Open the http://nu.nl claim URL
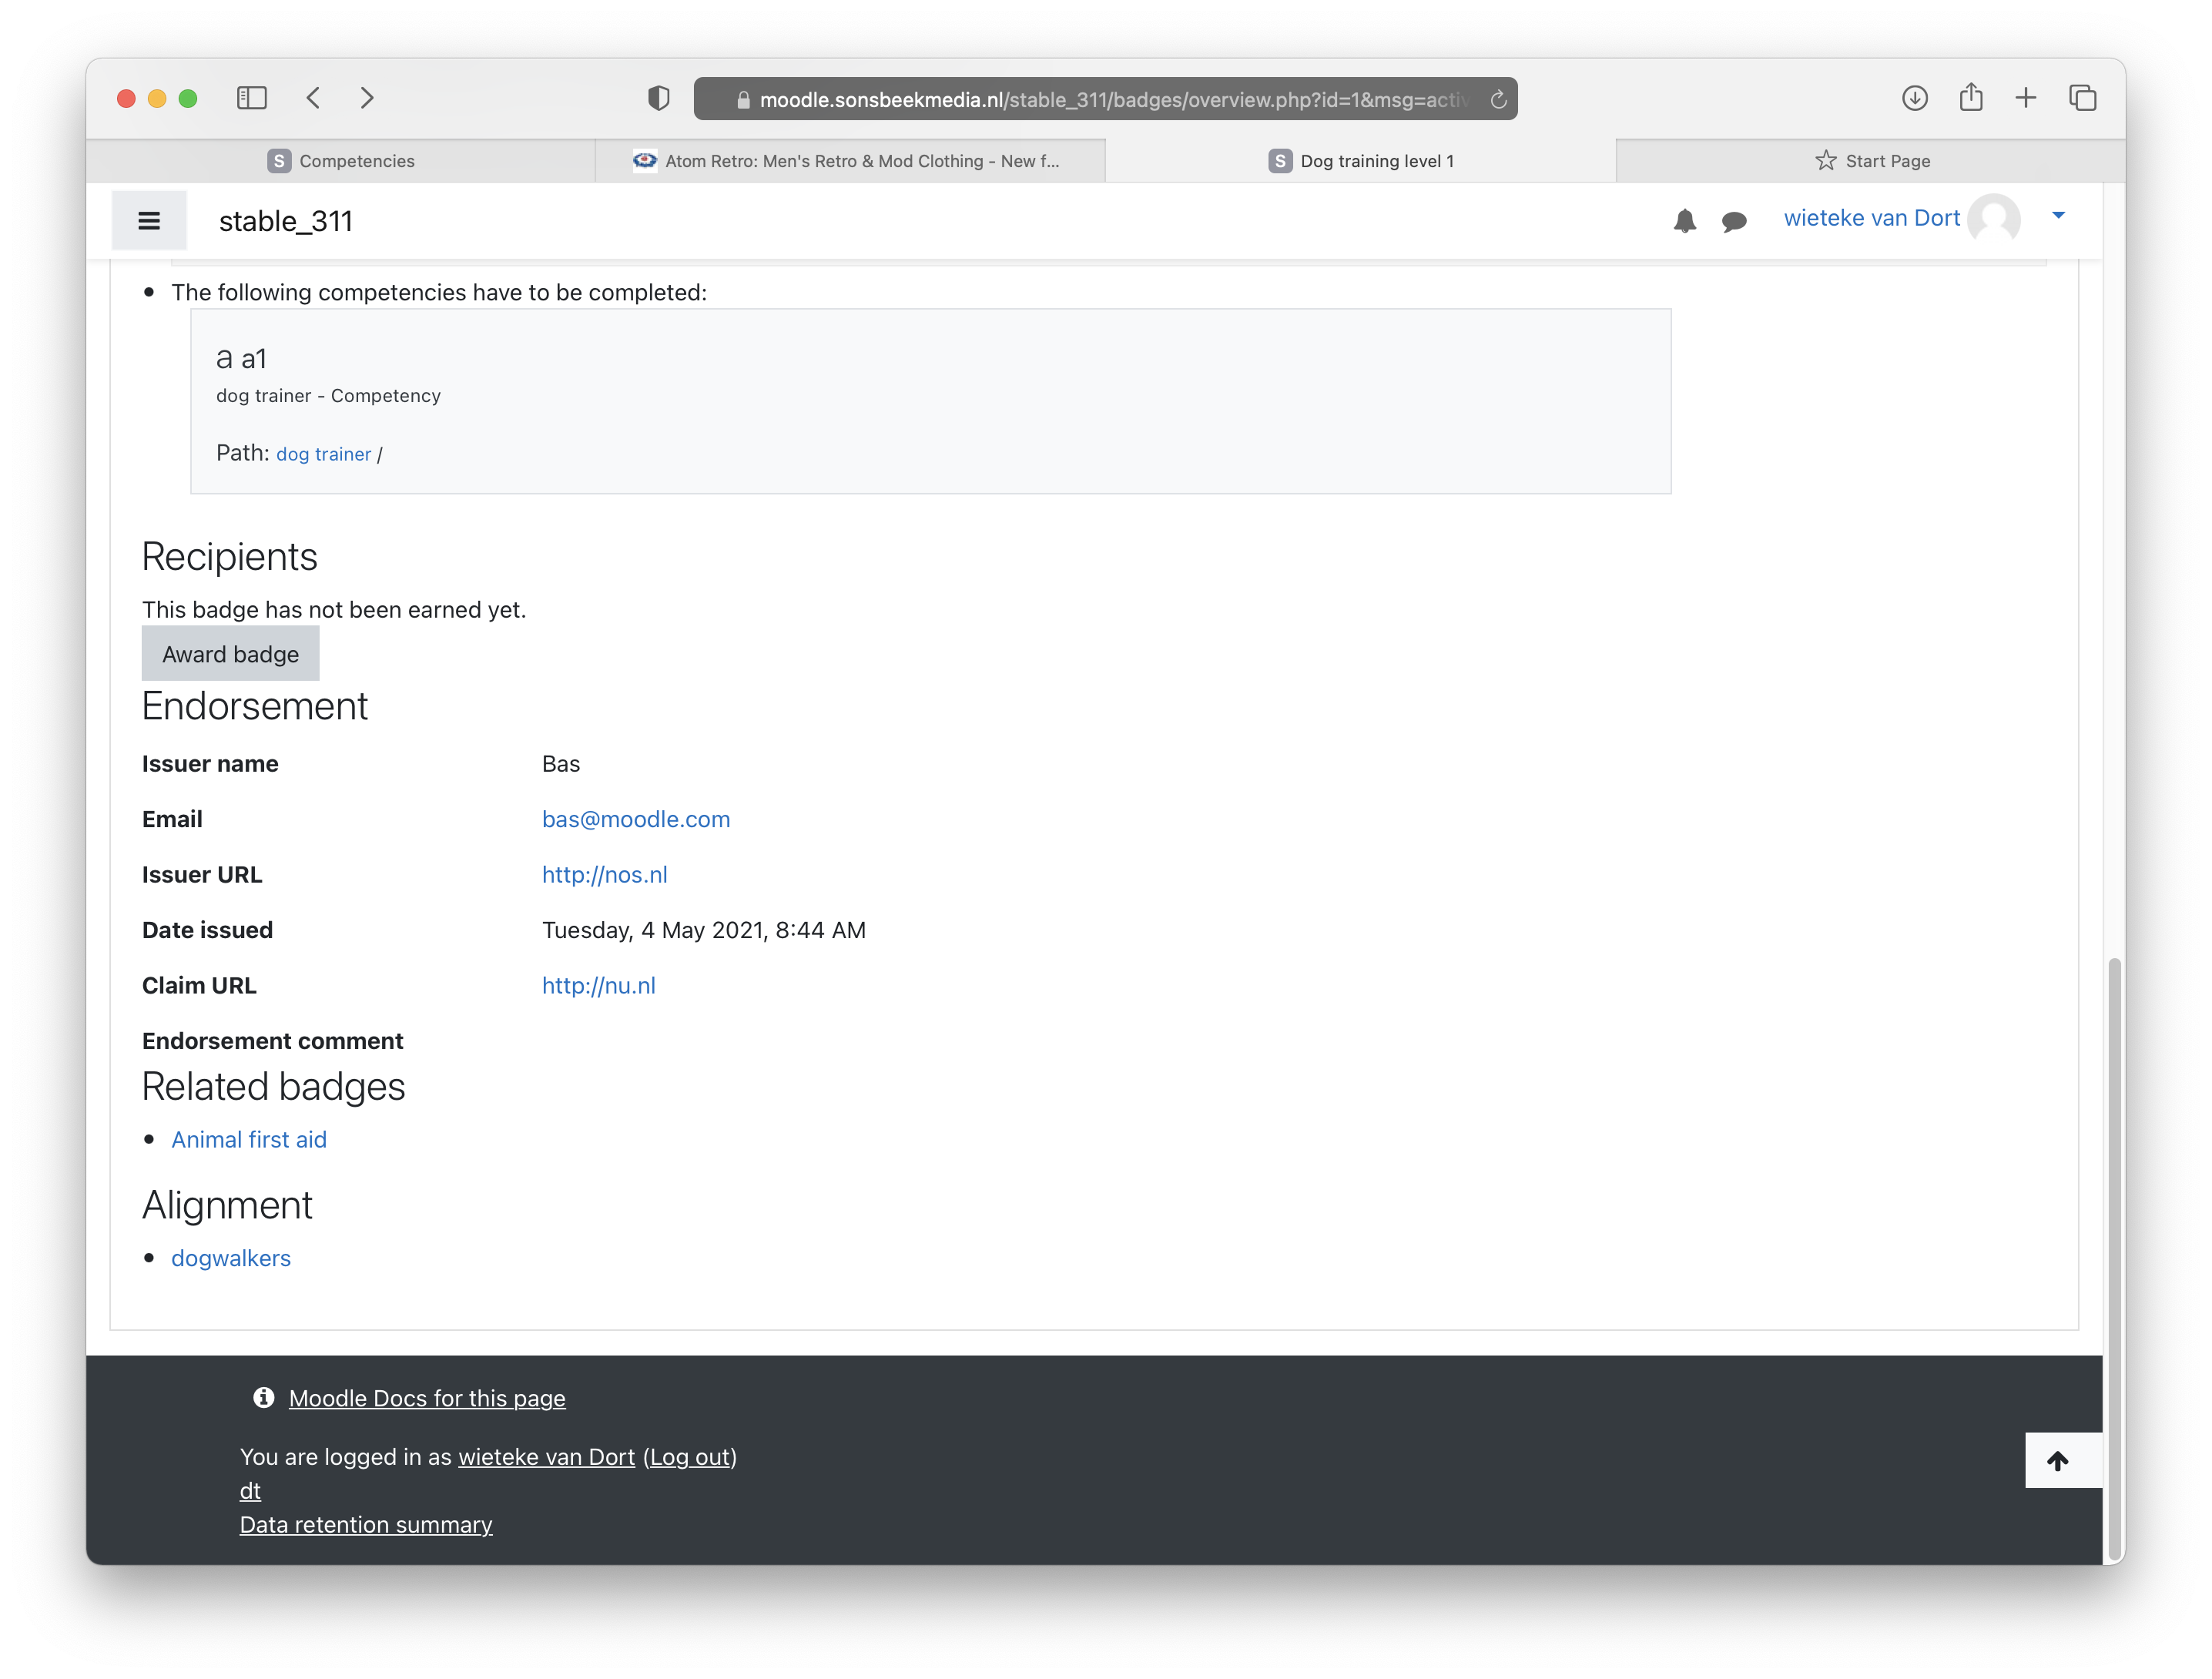This screenshot has width=2212, height=1679. (x=598, y=985)
